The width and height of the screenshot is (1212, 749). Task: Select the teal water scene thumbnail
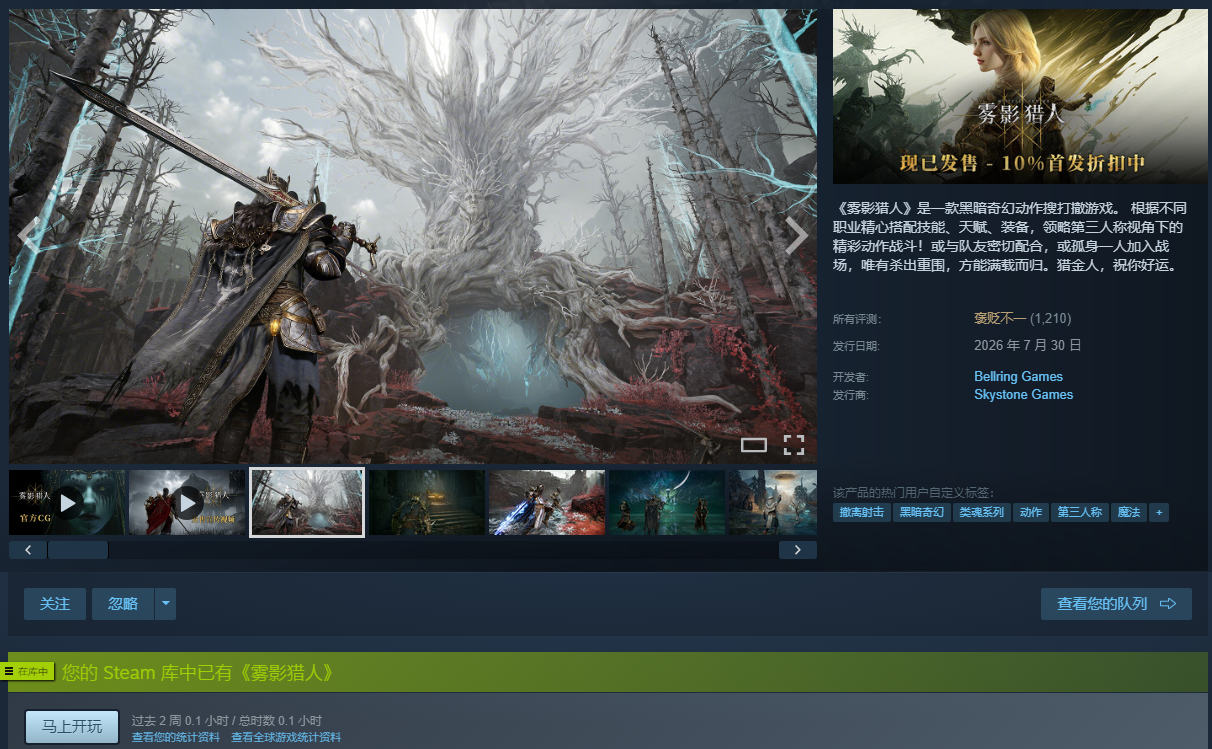667,502
